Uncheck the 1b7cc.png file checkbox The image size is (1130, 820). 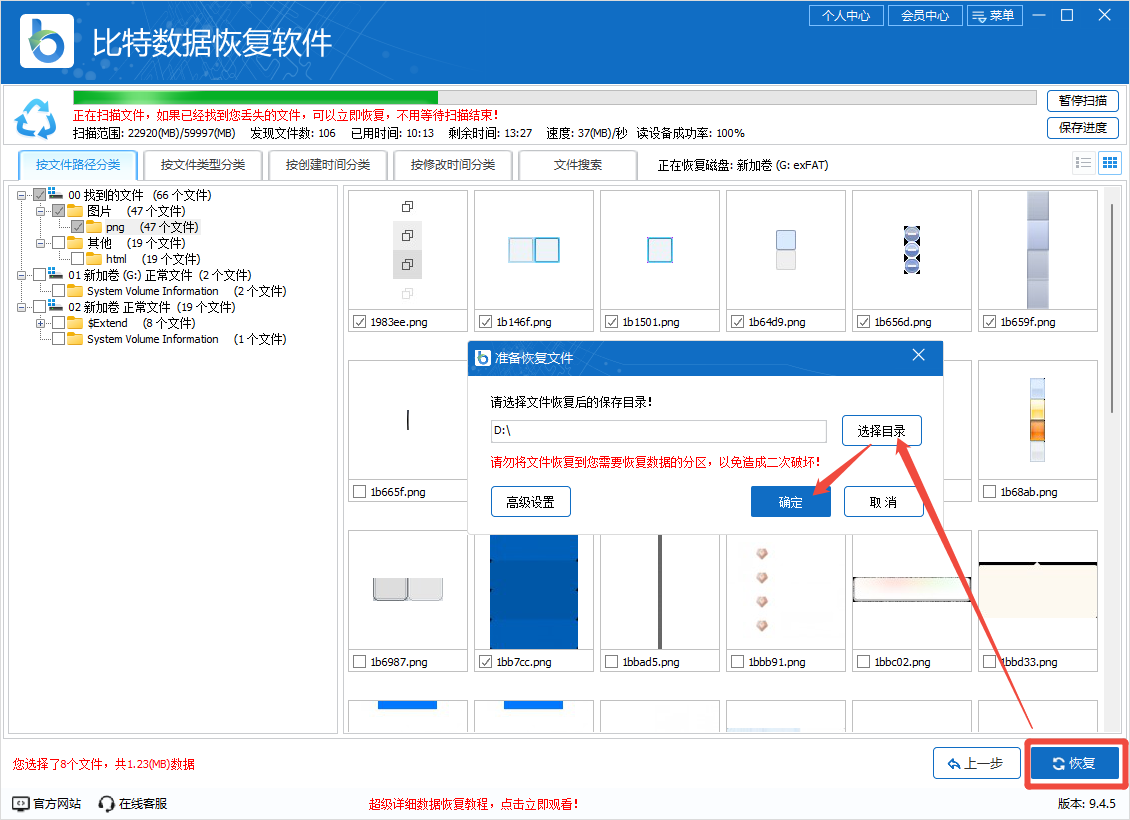point(485,661)
